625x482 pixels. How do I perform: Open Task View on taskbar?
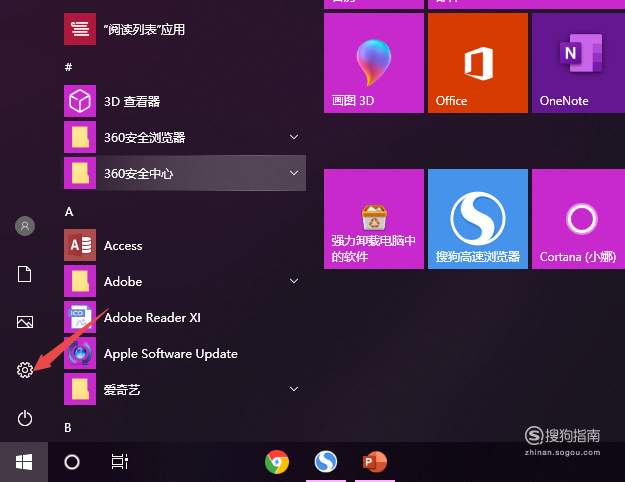[120, 462]
